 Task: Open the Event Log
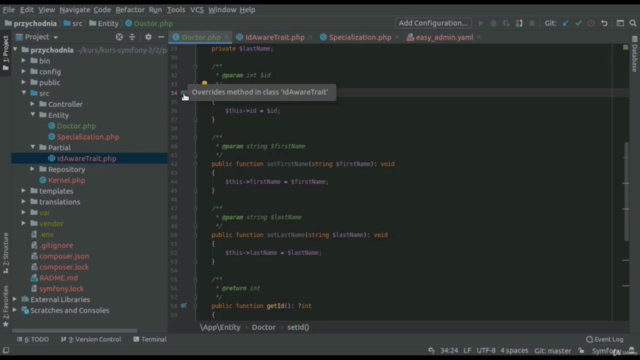pos(605,339)
